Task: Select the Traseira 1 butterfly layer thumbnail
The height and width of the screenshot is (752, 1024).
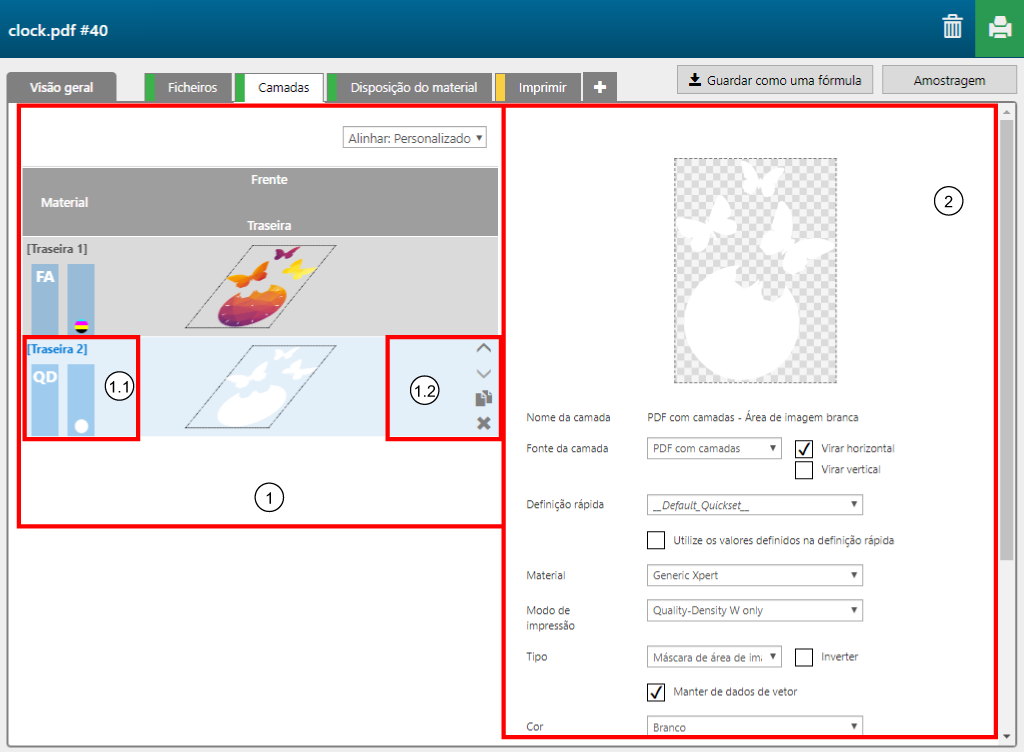Action: [x=260, y=286]
